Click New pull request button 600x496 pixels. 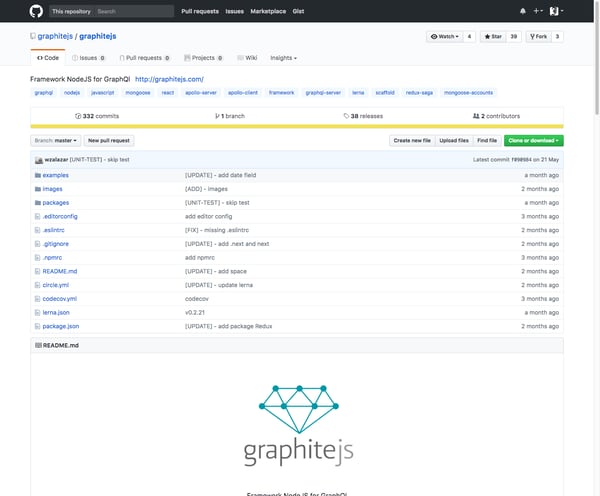(109, 140)
